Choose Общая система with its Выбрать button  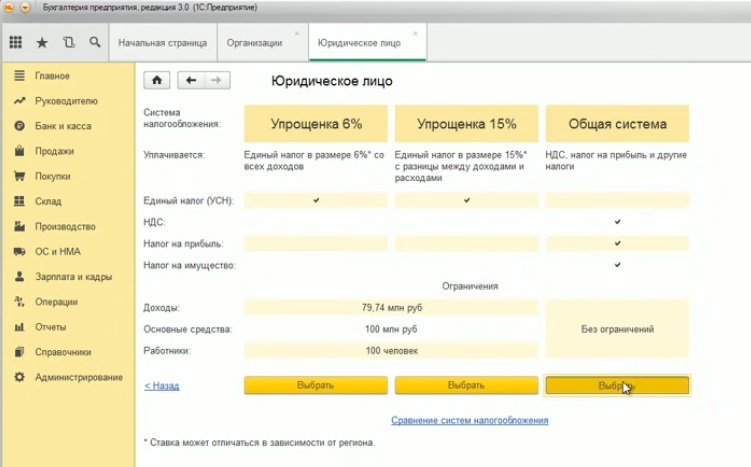click(616, 385)
